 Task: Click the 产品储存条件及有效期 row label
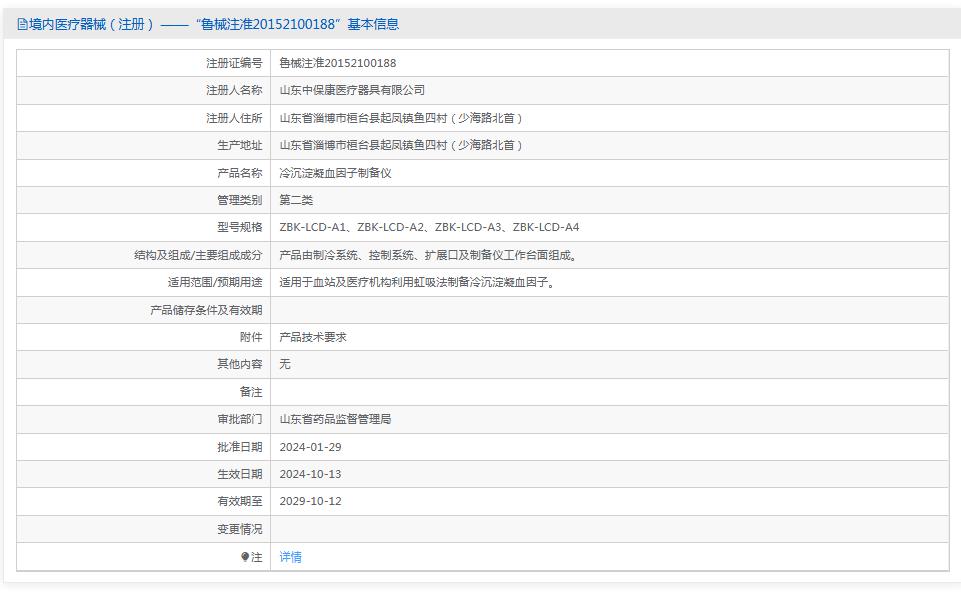(206, 310)
